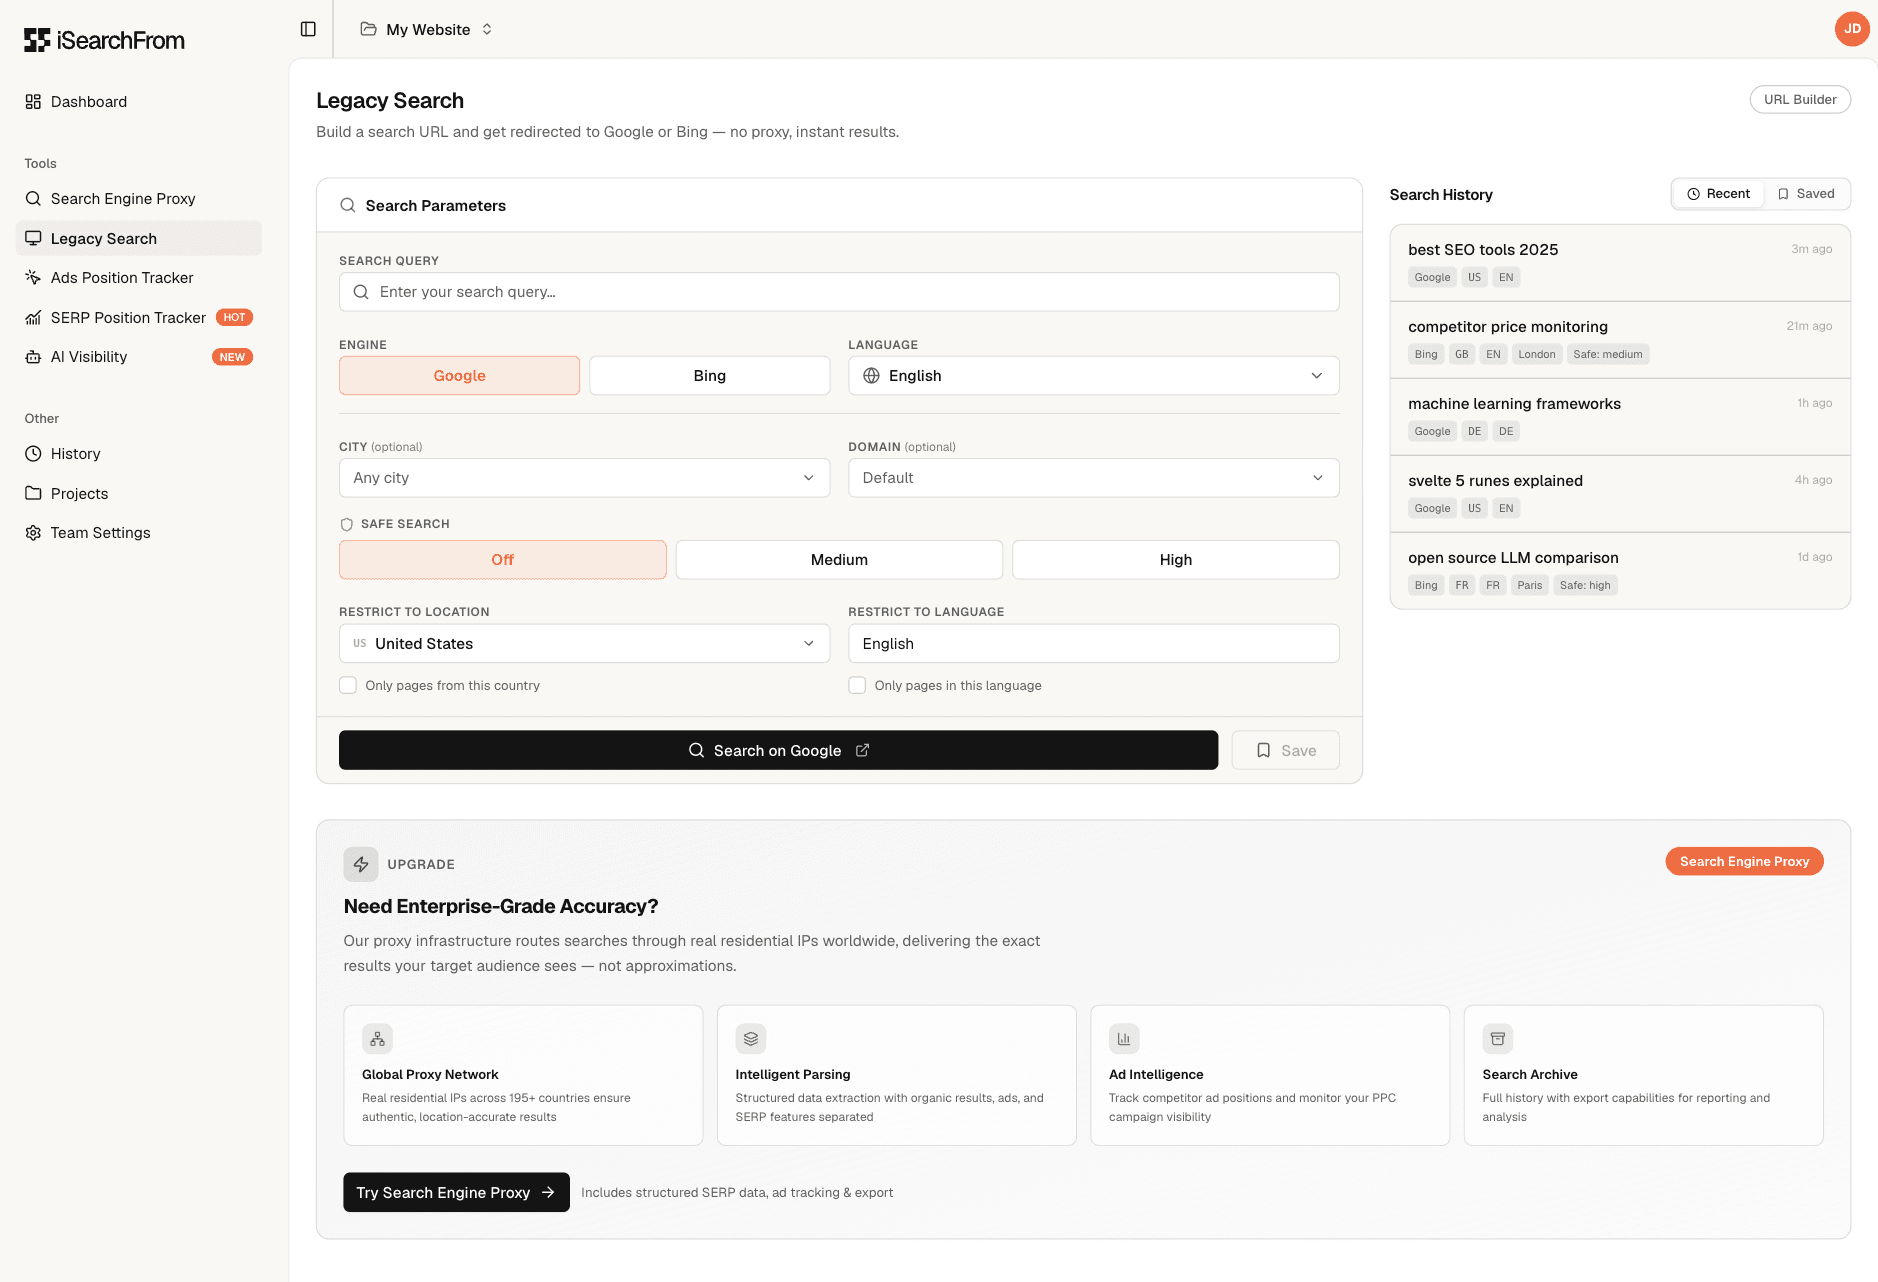This screenshot has width=1878, height=1282.
Task: Click the URL Builder button
Action: pyautogui.click(x=1800, y=100)
